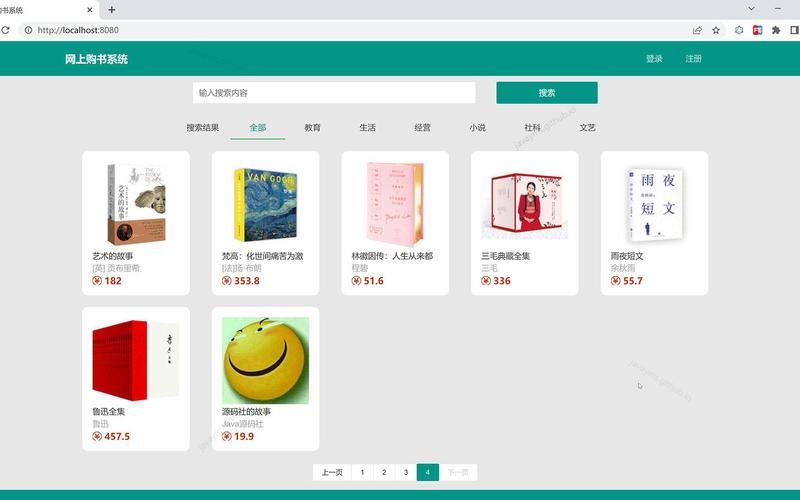
Task: Bookmark the page with the star icon
Action: point(716,30)
